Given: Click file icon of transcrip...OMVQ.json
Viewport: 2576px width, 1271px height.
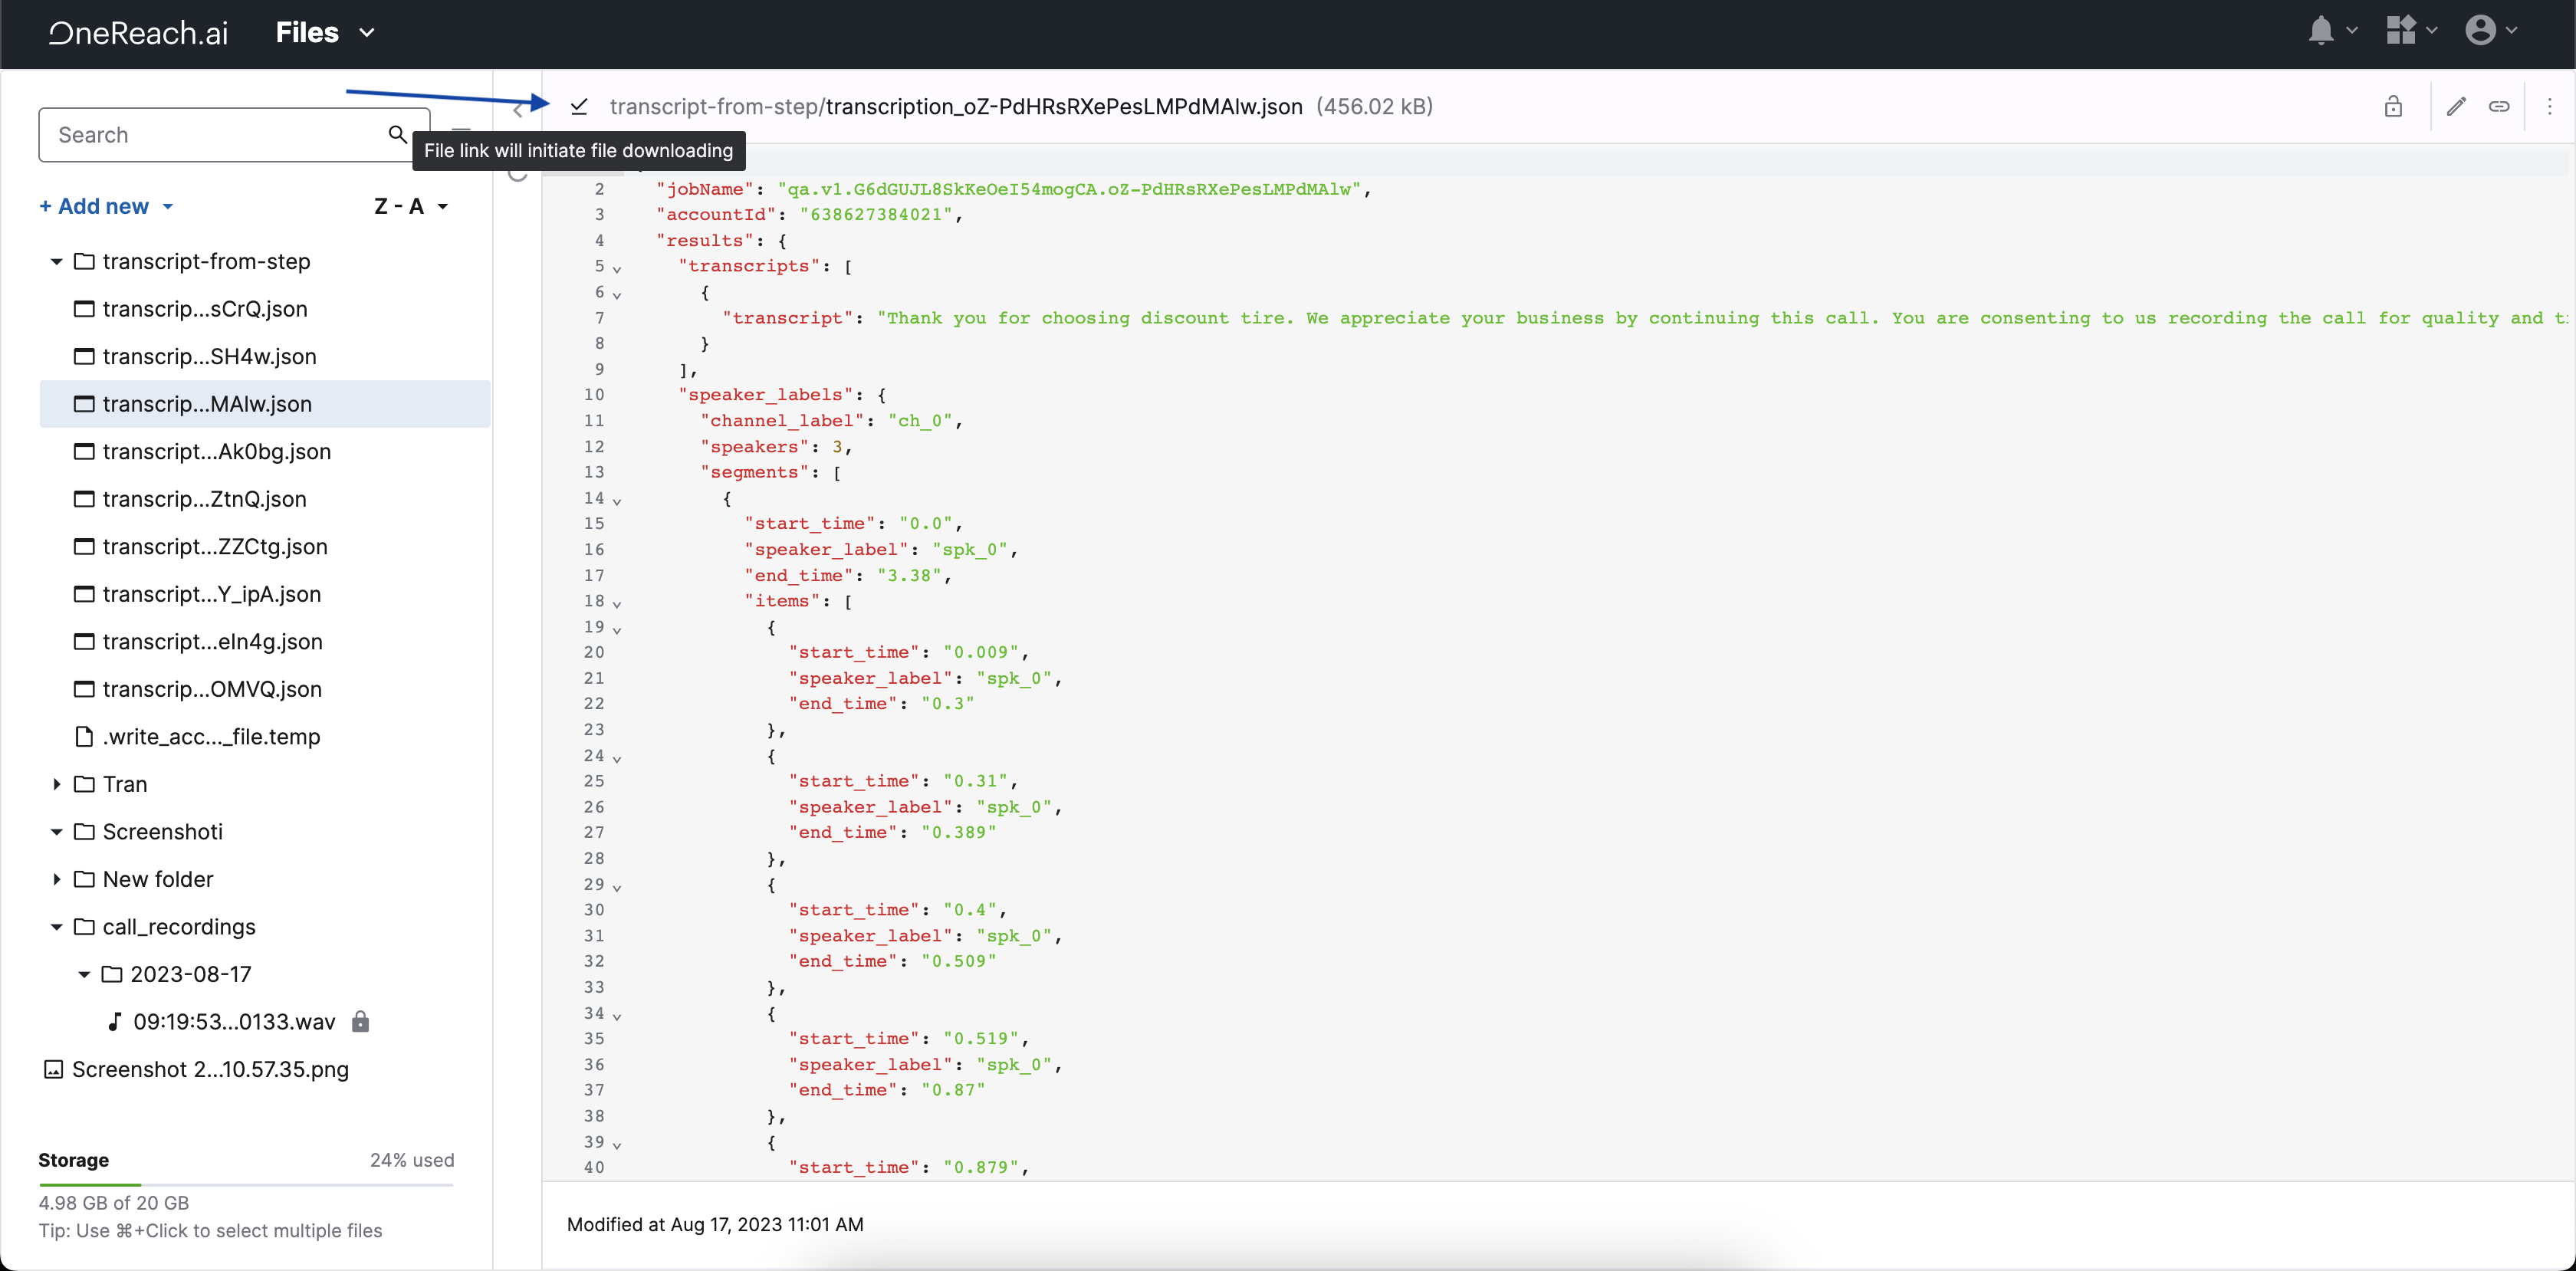Looking at the screenshot, I should 85,689.
